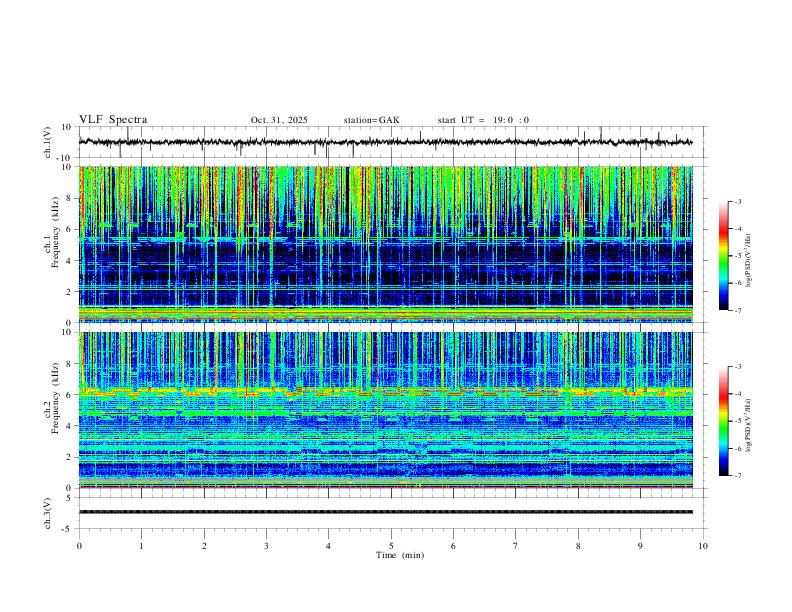Click the "ch.1(V)" waveform axis label
The image size is (792, 612).
click(x=48, y=142)
